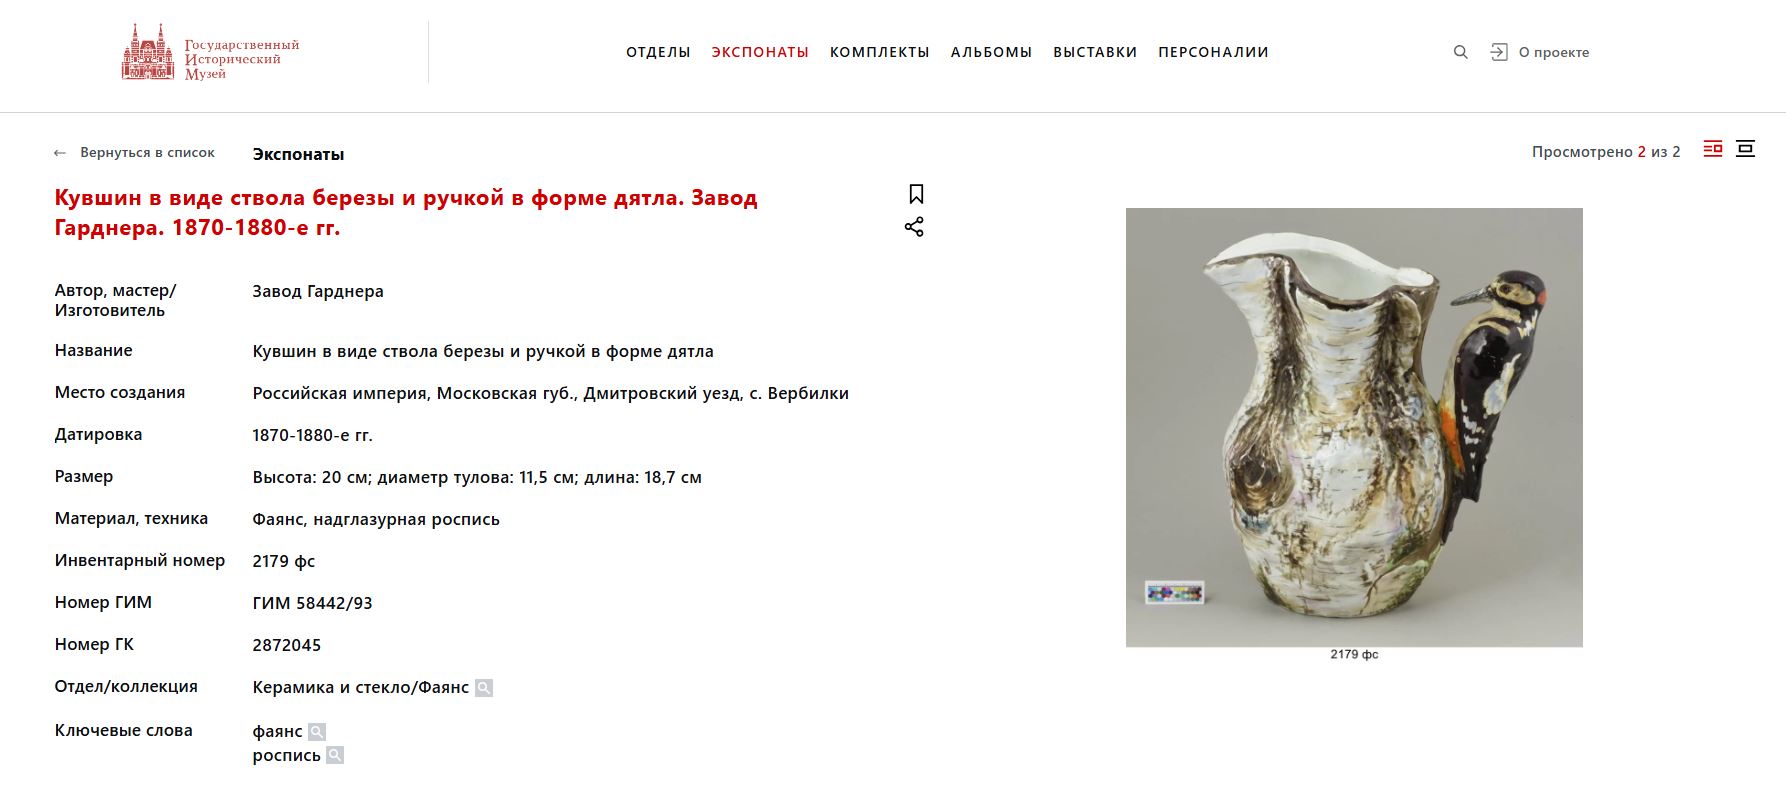
Task: Click the magnifier icon next to фаянс
Action: coord(317,732)
